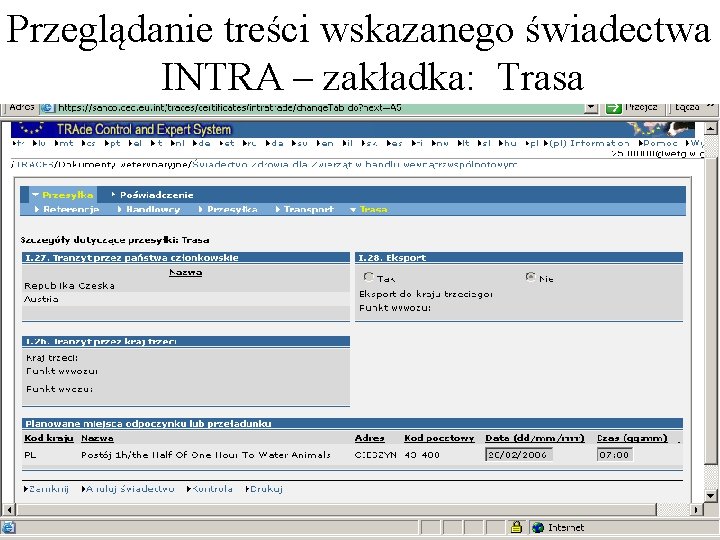Select the Tak radio button under Eksport
Screen dimensions: 720x540
pyautogui.click(x=368, y=277)
